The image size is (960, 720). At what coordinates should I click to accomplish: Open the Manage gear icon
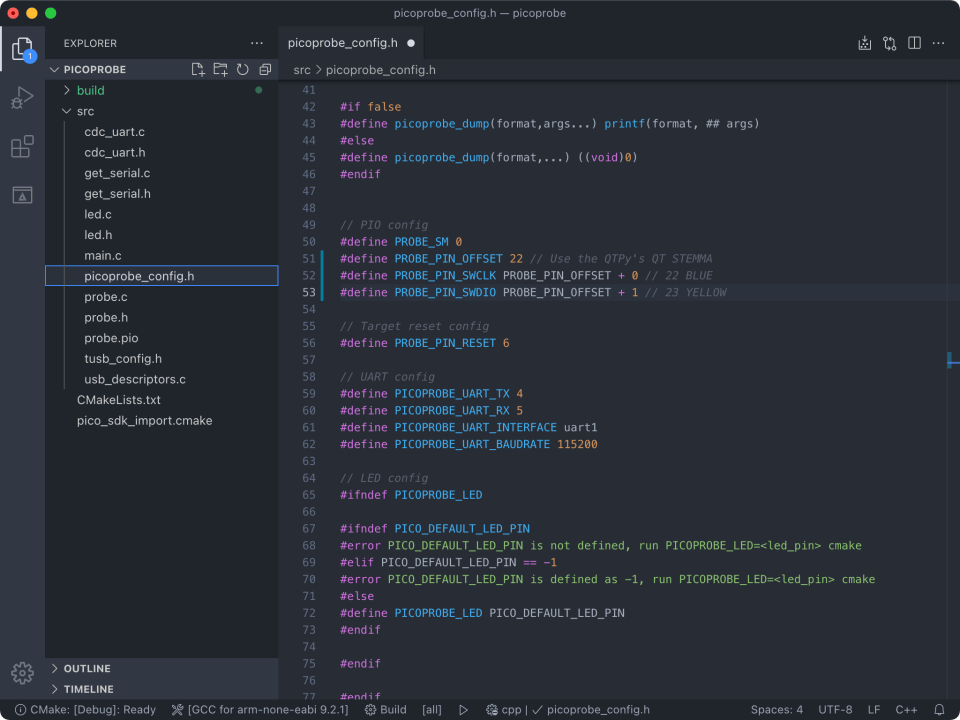pyautogui.click(x=22, y=672)
